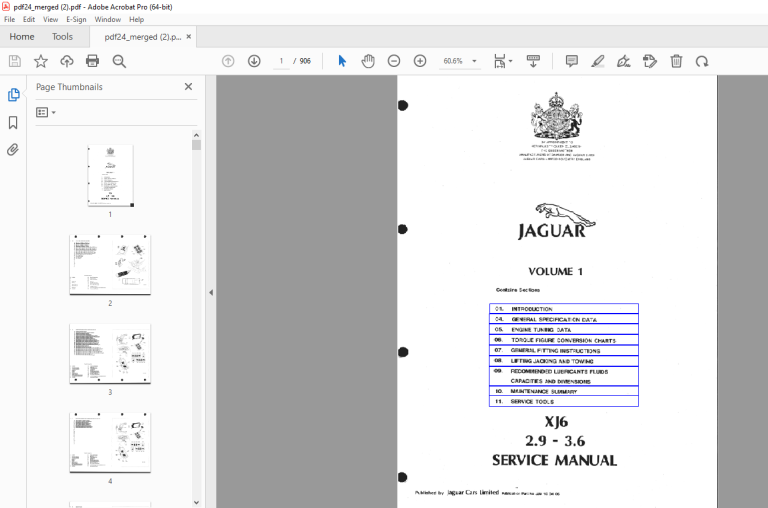Screen dimensions: 768x508
Task: Delete page with trash icon
Action: pos(676,61)
